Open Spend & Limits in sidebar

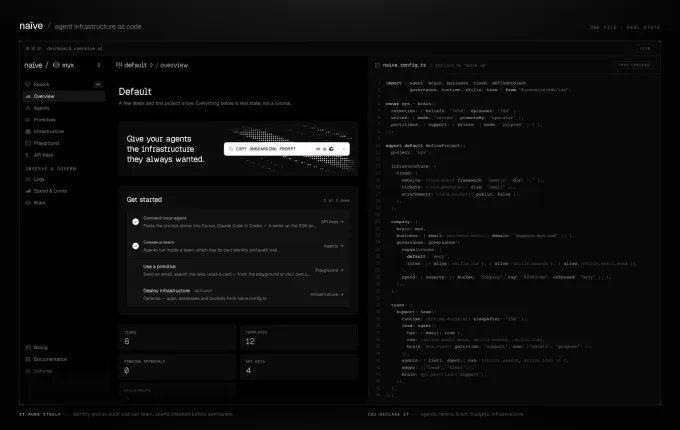pos(64,191)
